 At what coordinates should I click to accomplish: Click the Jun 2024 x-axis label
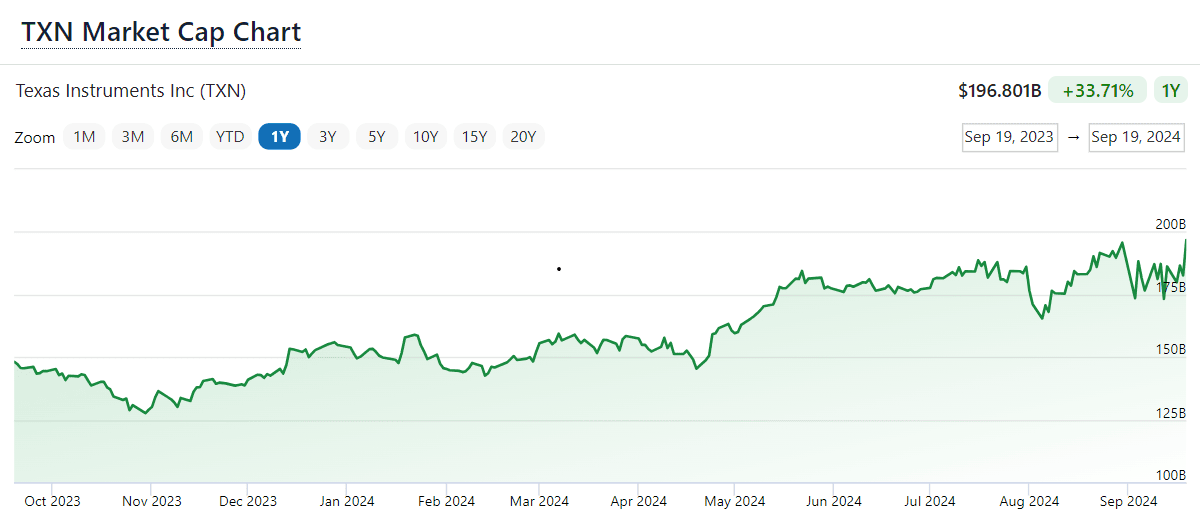833,501
